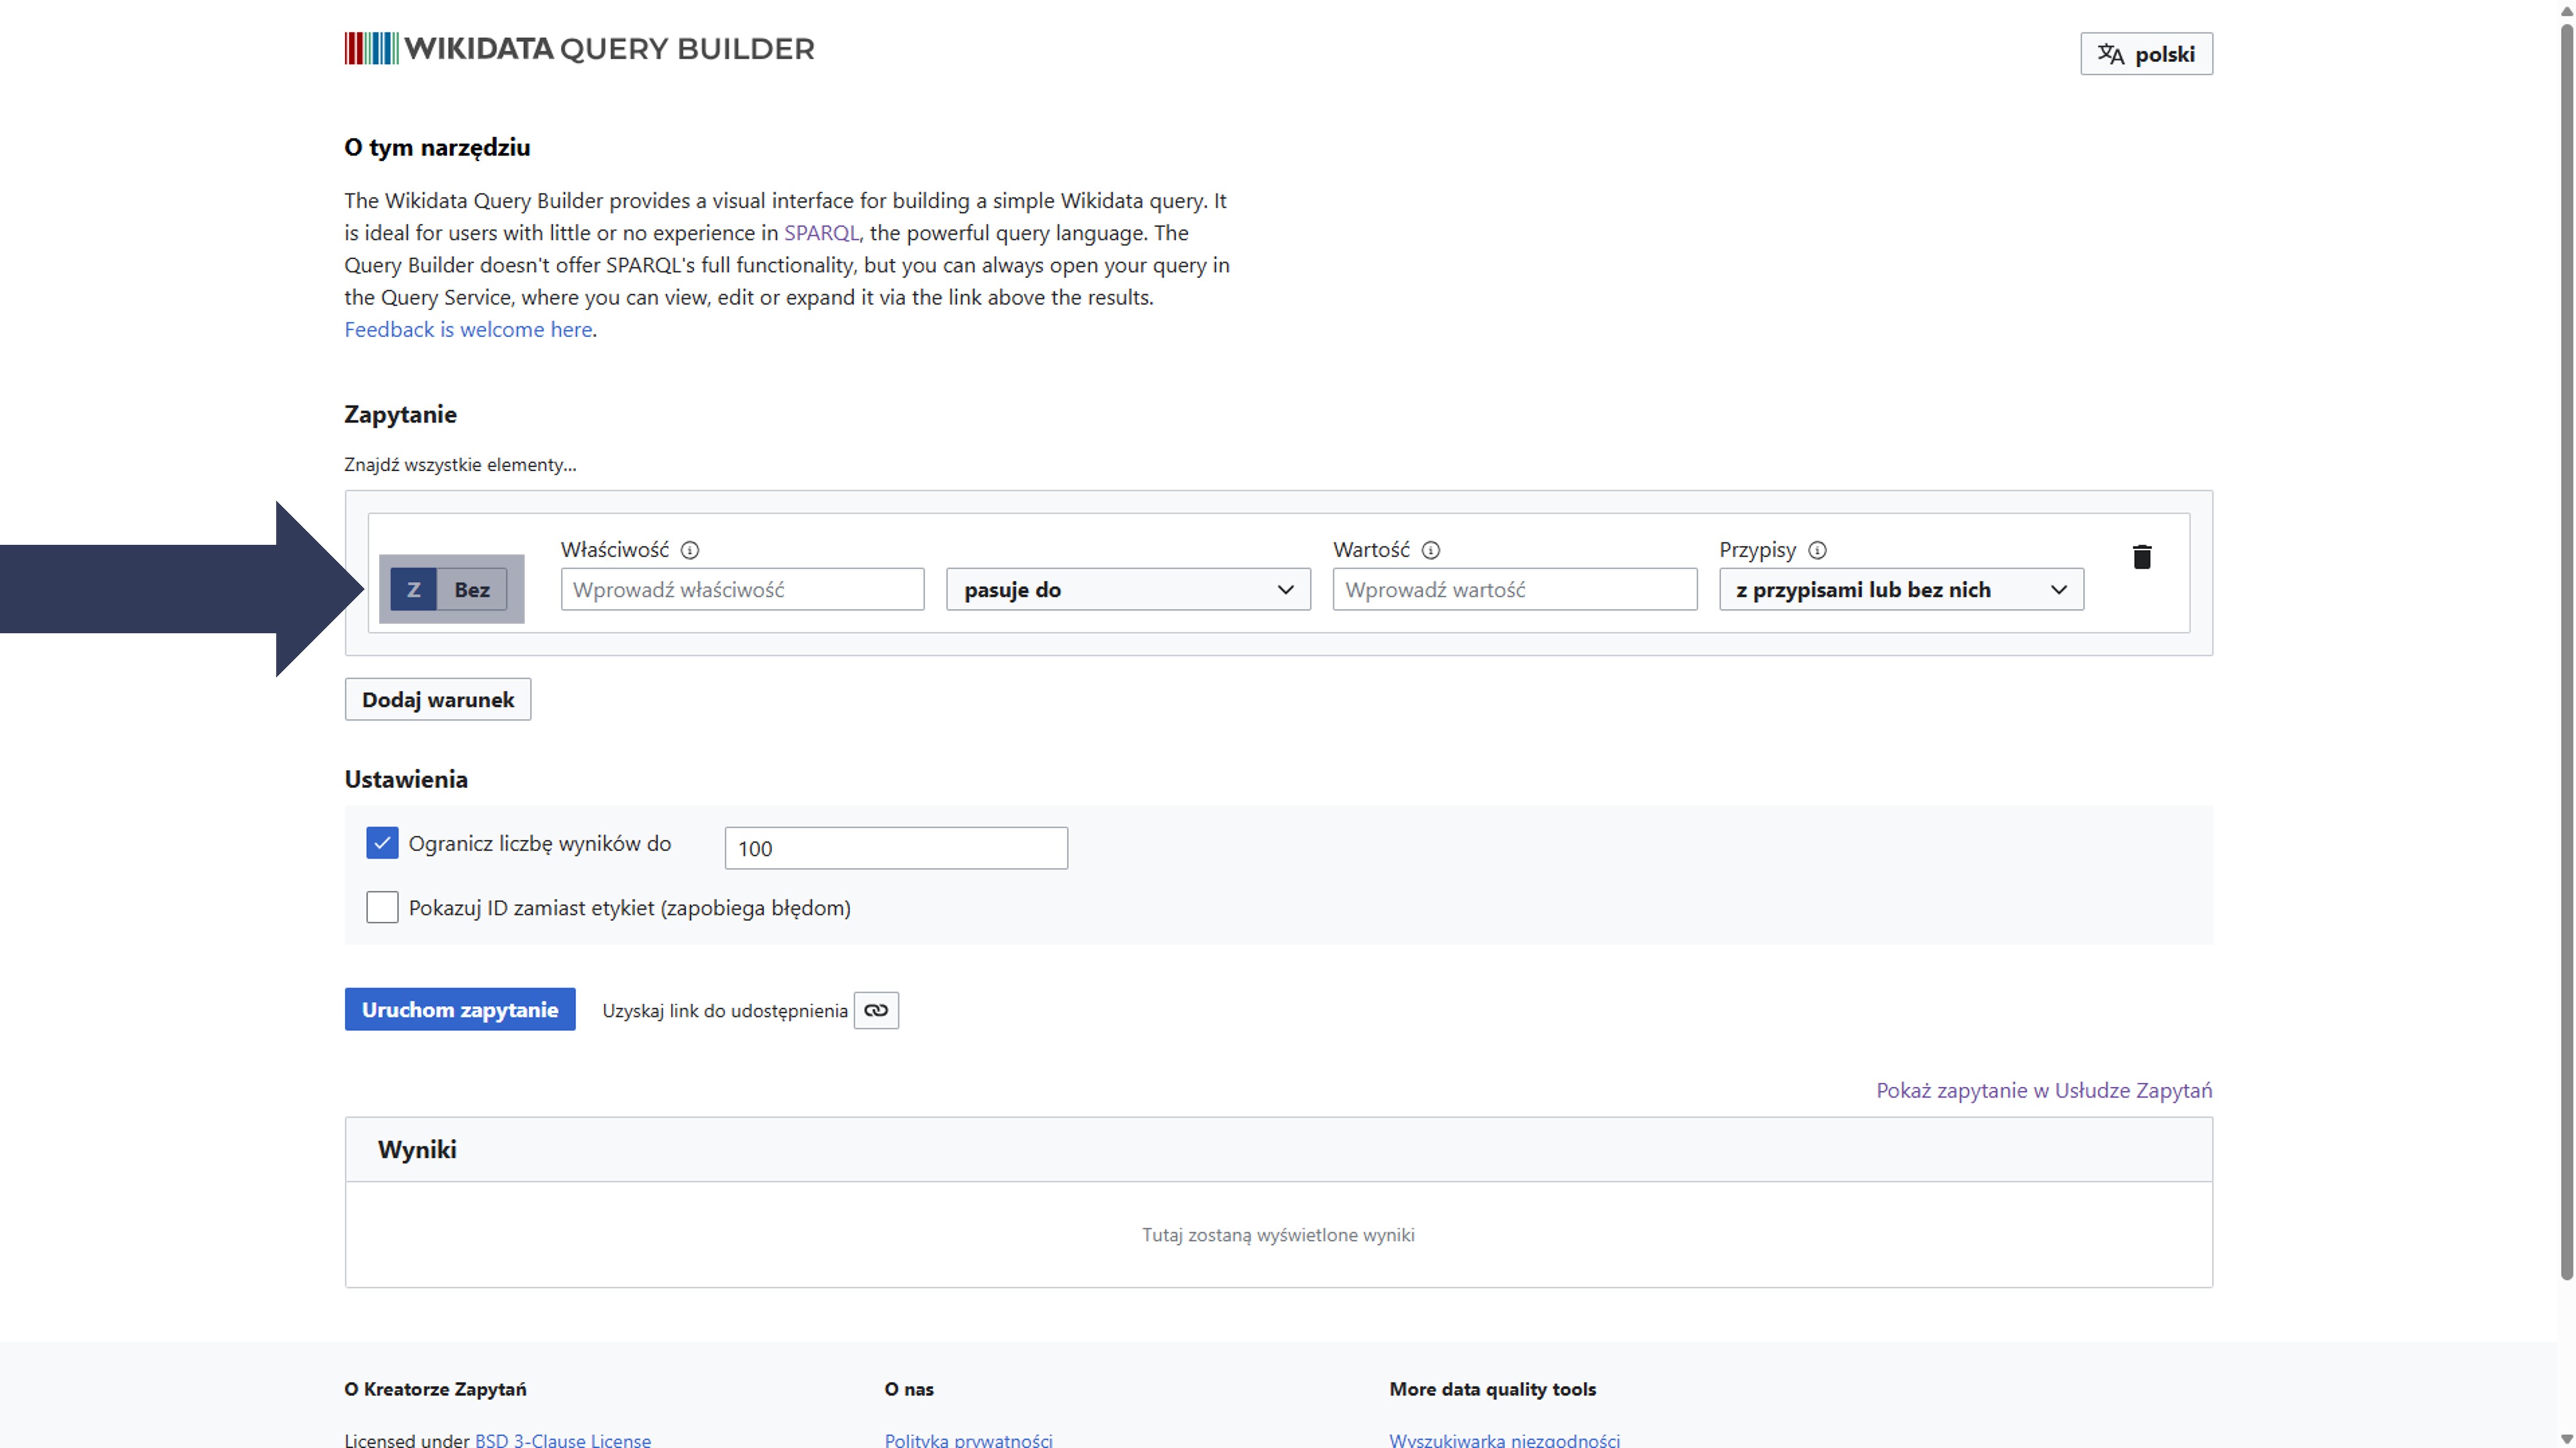Viewport: 2576px width, 1448px height.
Task: Select the Z toggle option
Action: [413, 589]
